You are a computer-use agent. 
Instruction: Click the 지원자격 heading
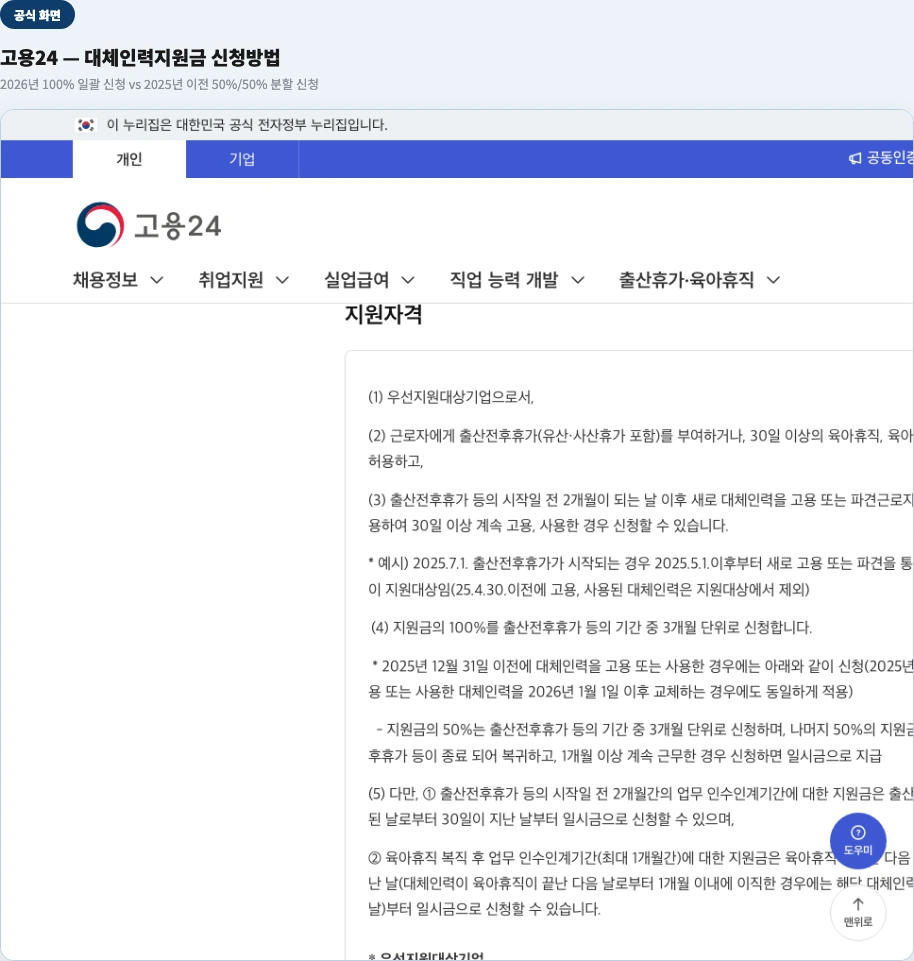tap(384, 314)
